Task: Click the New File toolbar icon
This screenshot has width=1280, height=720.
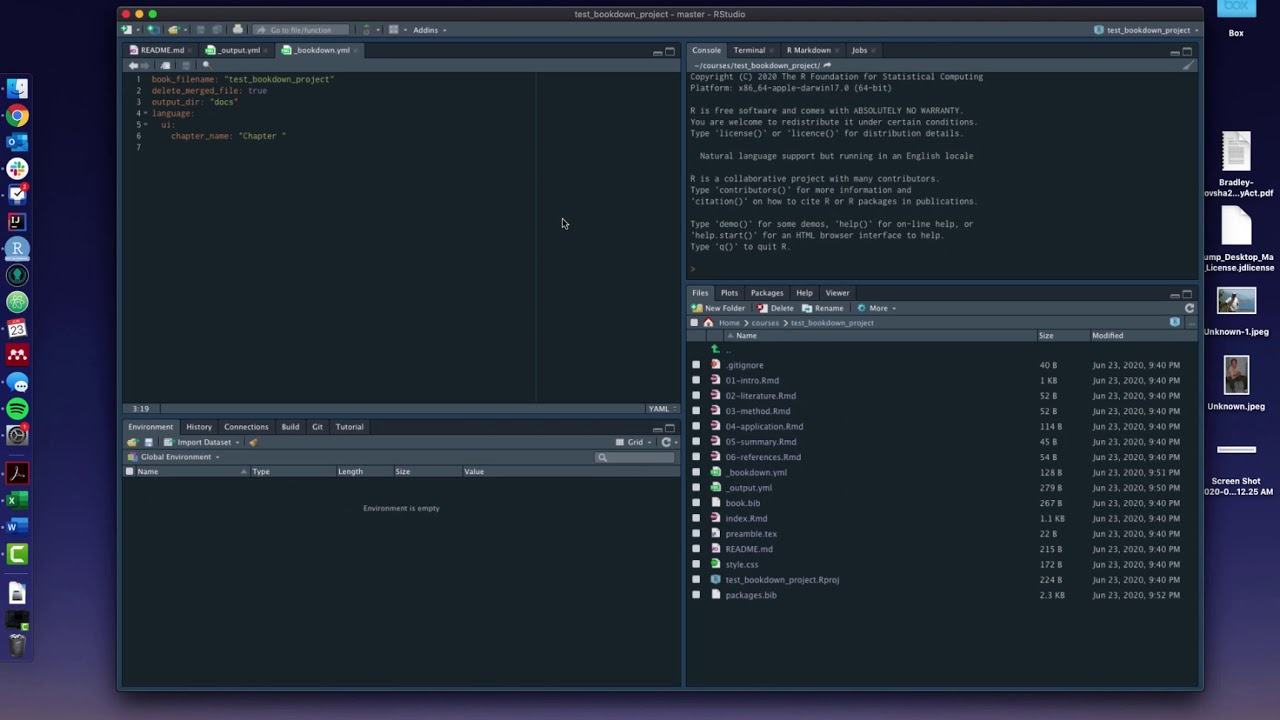Action: (127, 30)
